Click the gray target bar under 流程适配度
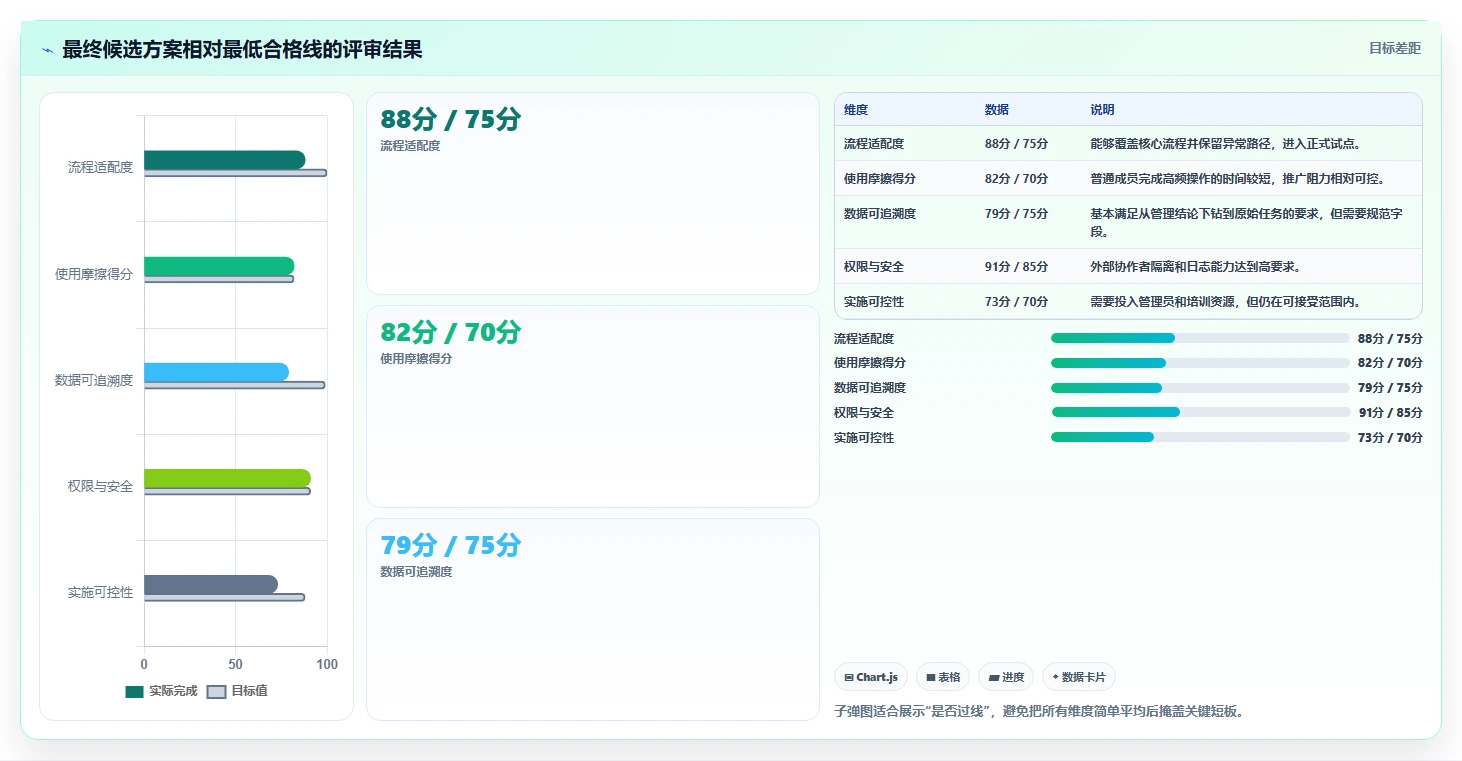 [x=235, y=173]
